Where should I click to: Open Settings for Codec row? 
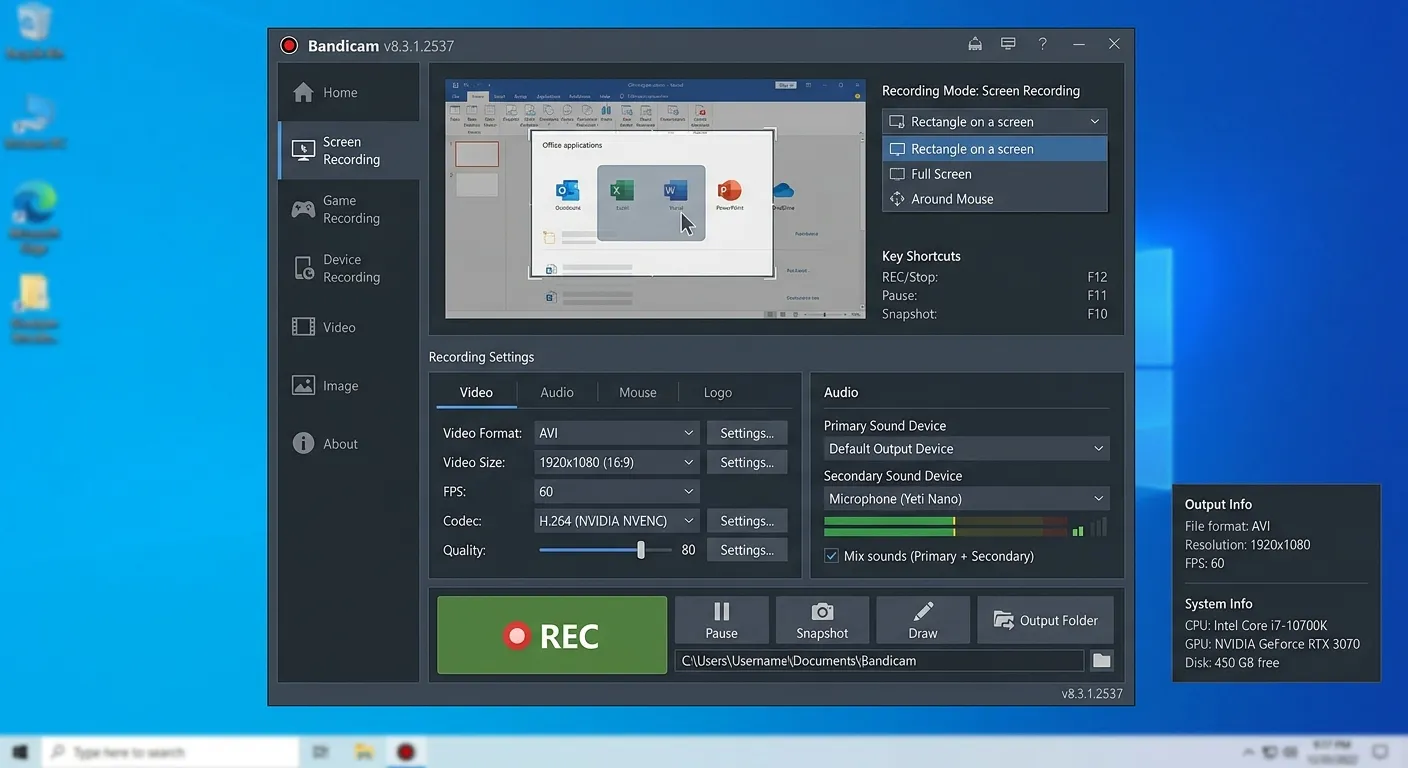[747, 521]
